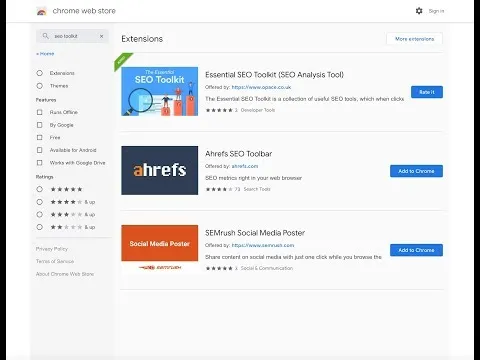The height and width of the screenshot is (360, 480).
Task: Click the Social & Communication category label
Action: pyautogui.click(x=267, y=268)
